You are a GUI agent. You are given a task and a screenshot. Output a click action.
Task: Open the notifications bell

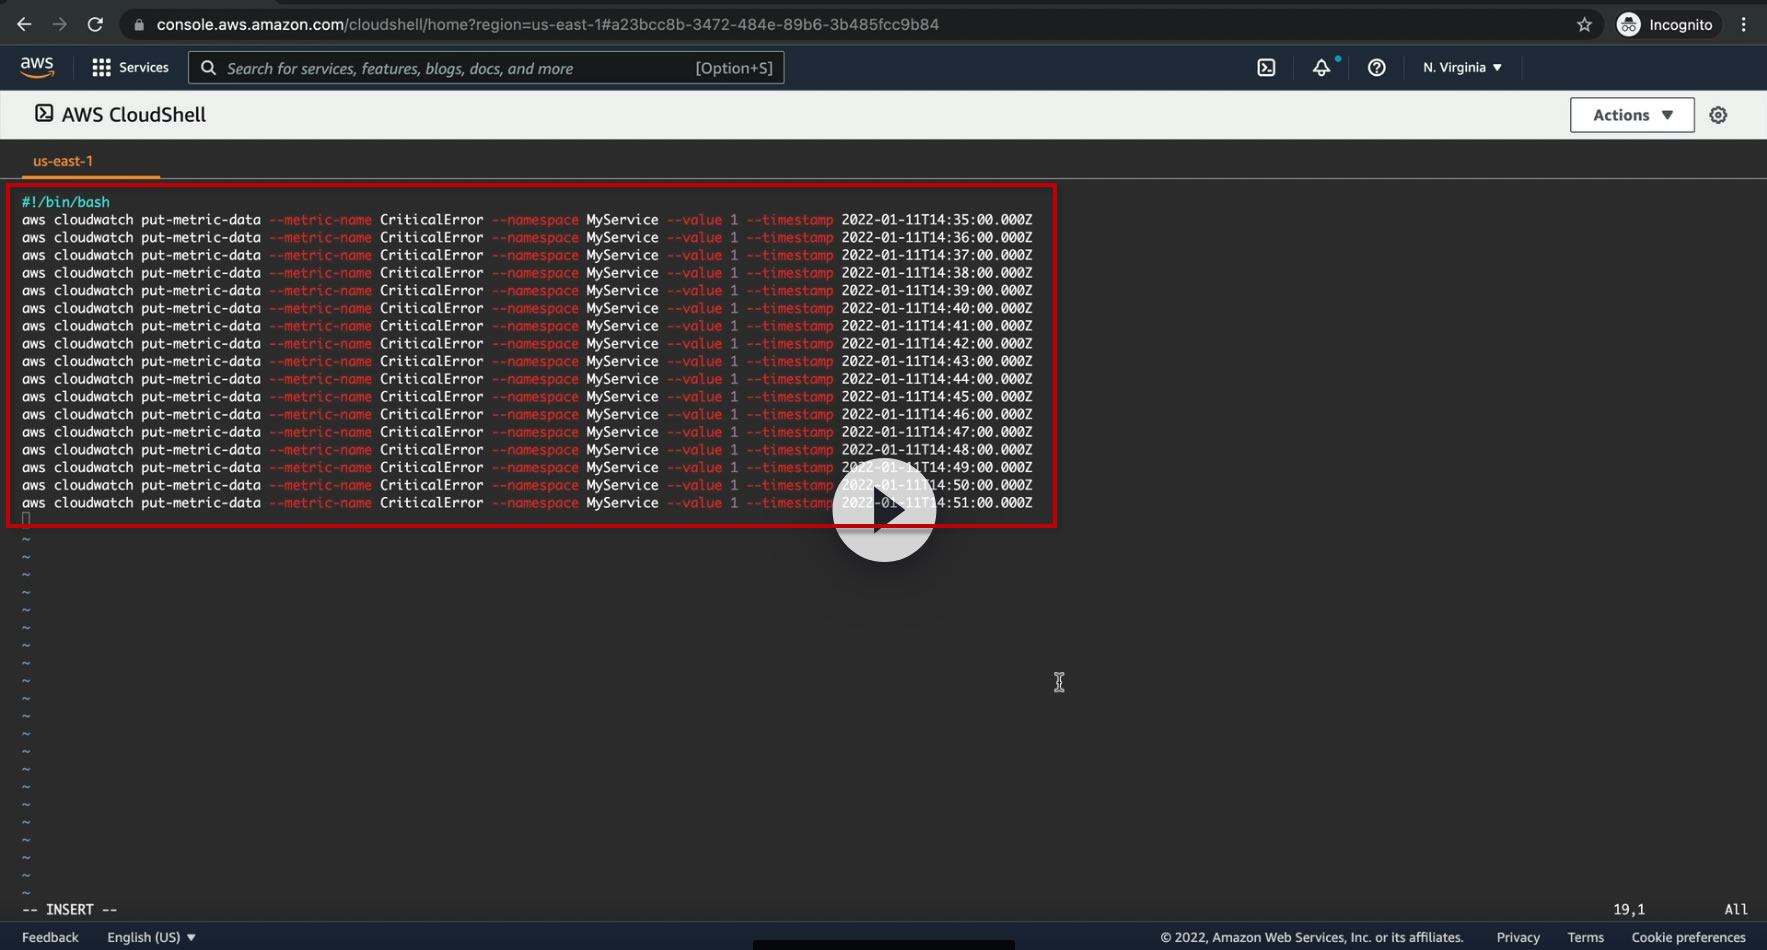click(1322, 68)
